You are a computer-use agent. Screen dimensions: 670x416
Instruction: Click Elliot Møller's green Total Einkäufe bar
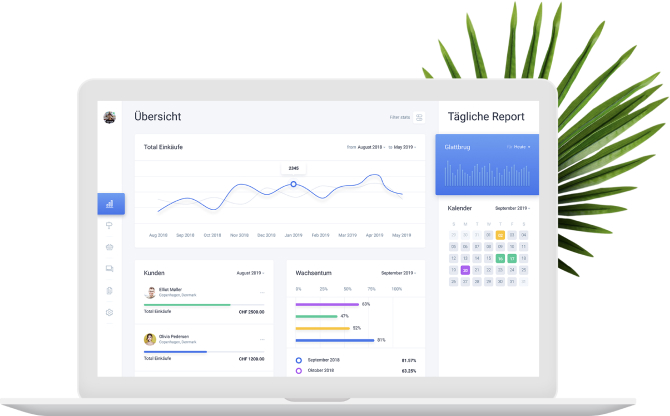(187, 305)
